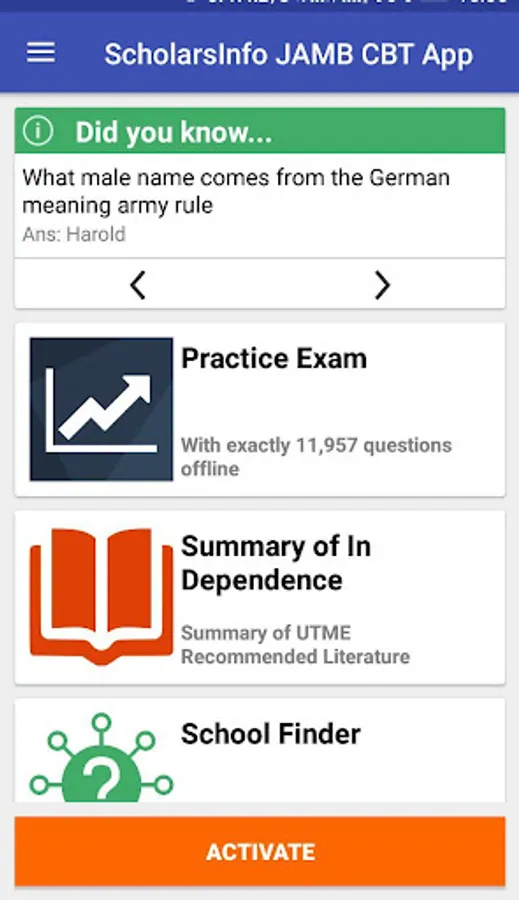Screen dimensions: 519x900
Task: Tap the School Finder card background
Action: pyautogui.click(x=260, y=750)
